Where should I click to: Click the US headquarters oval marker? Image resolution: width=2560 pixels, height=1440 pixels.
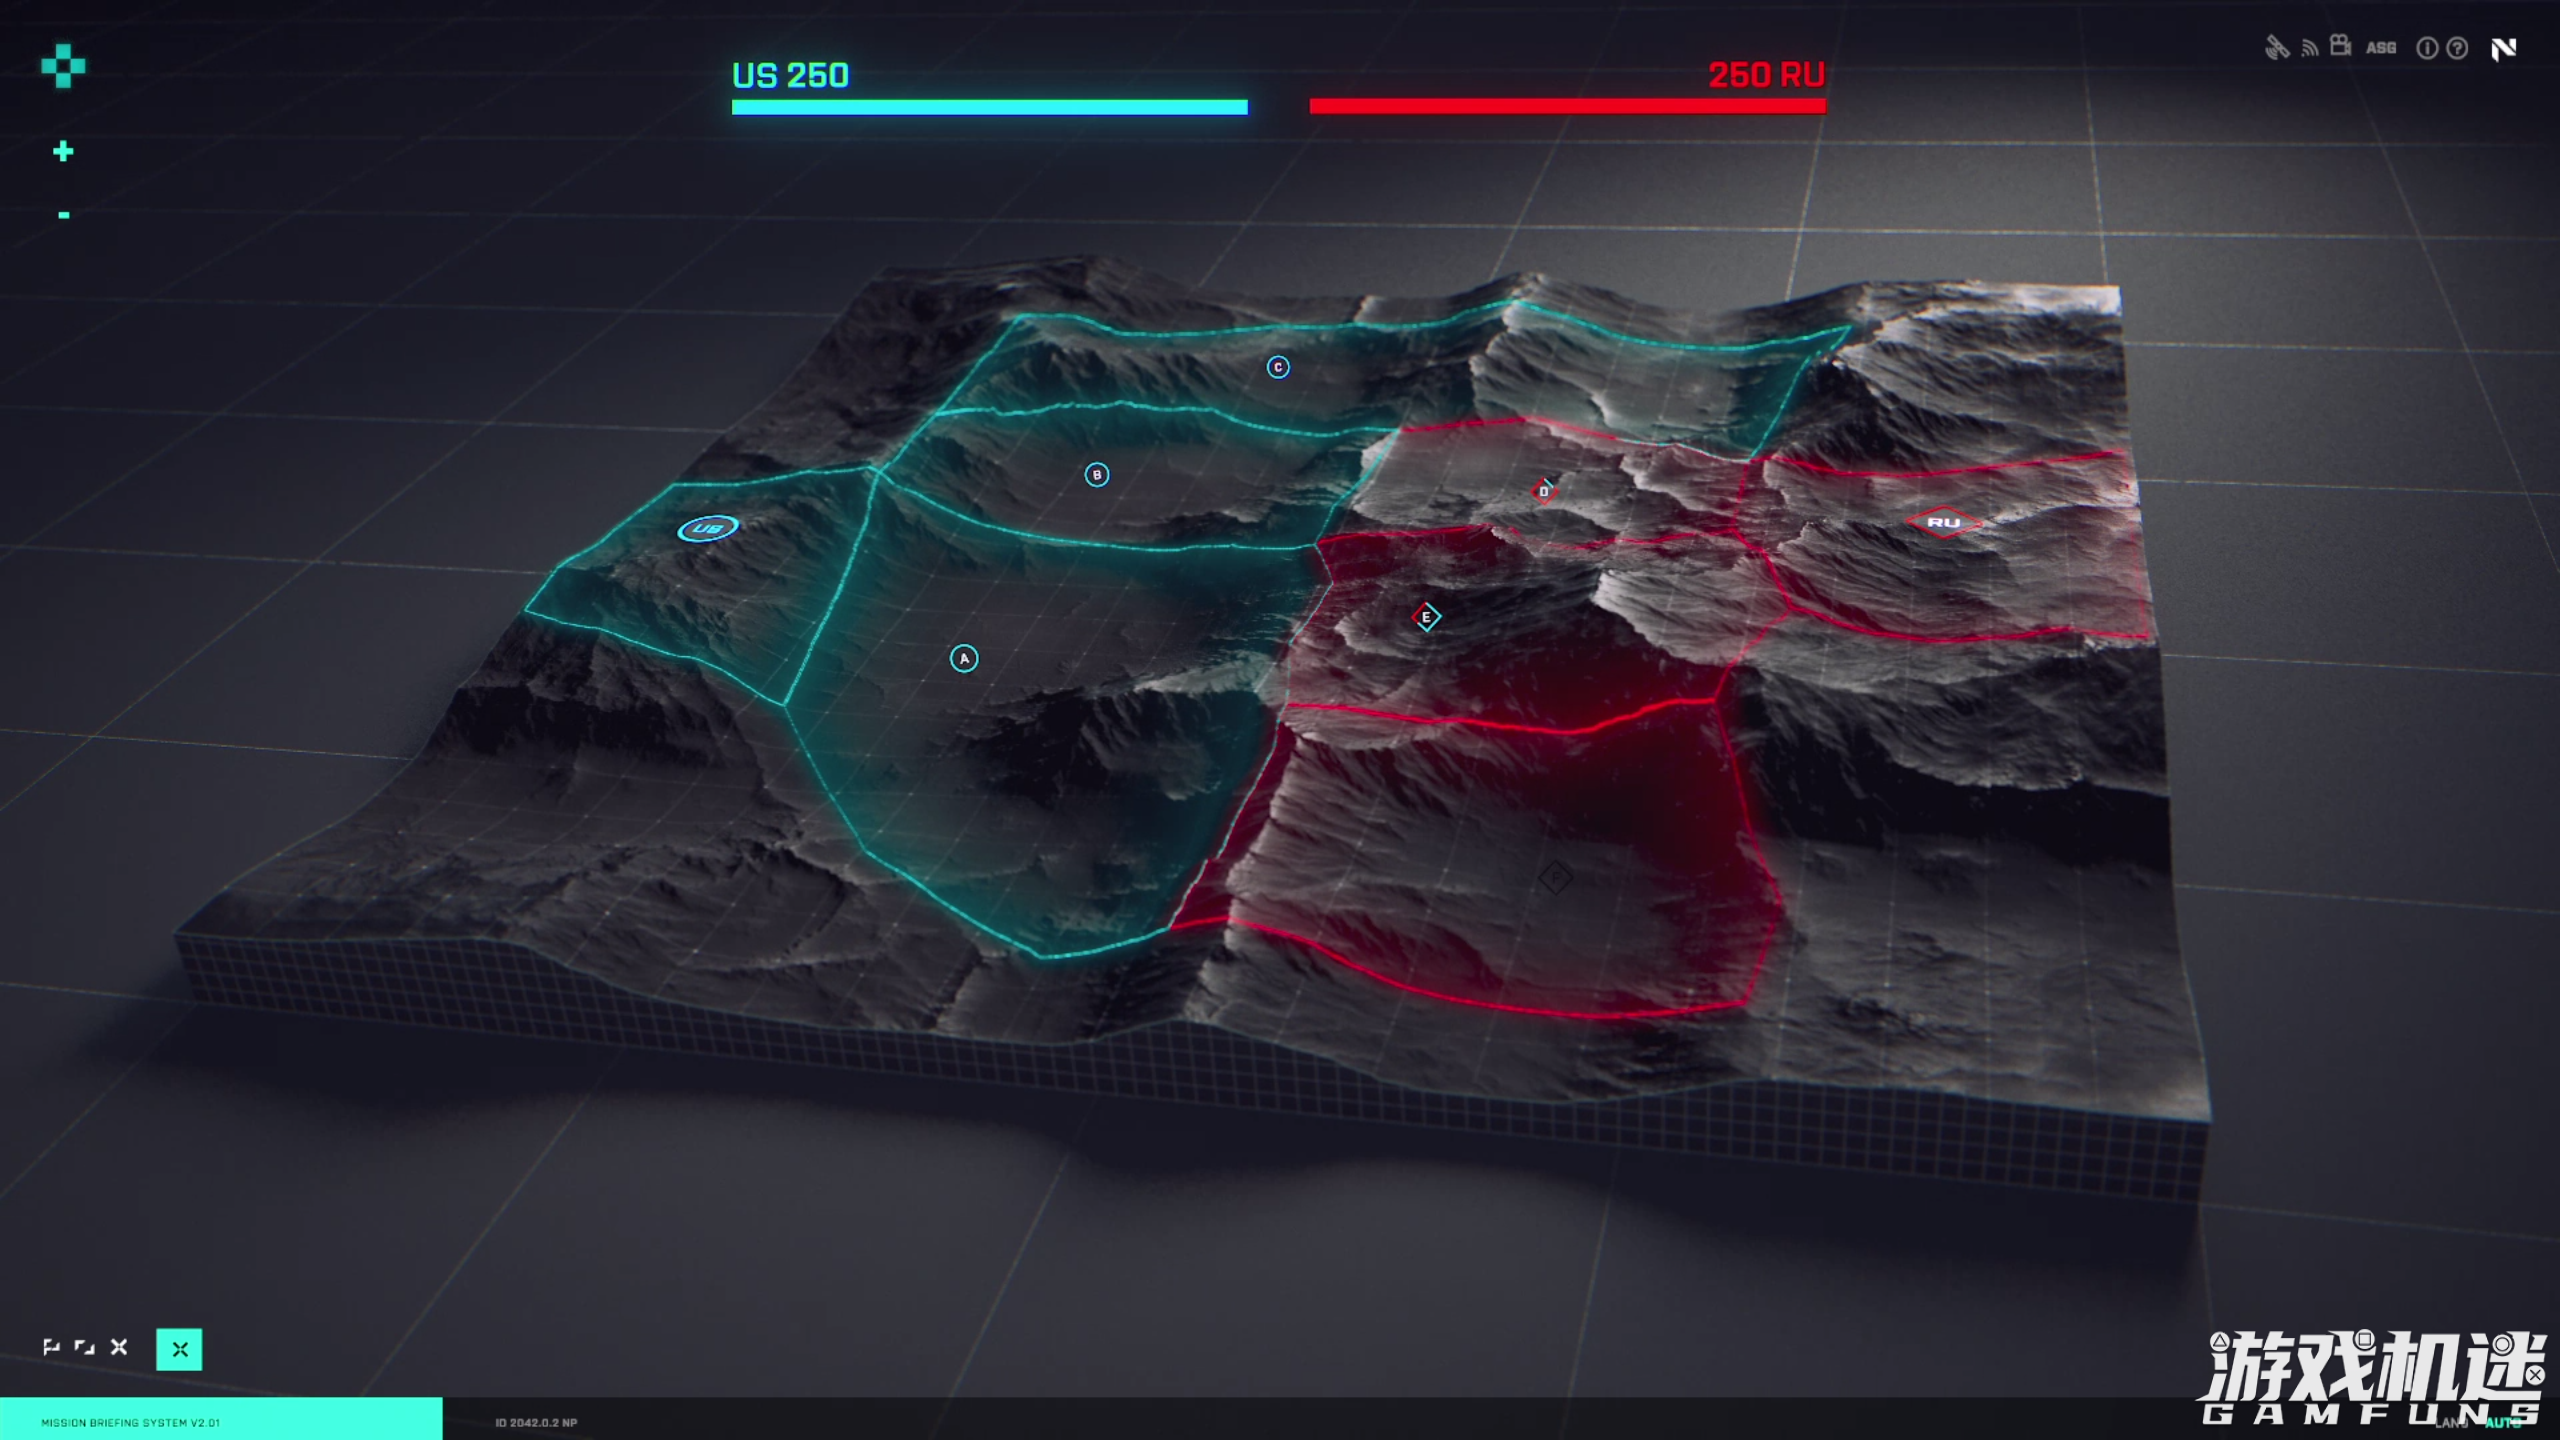(708, 528)
